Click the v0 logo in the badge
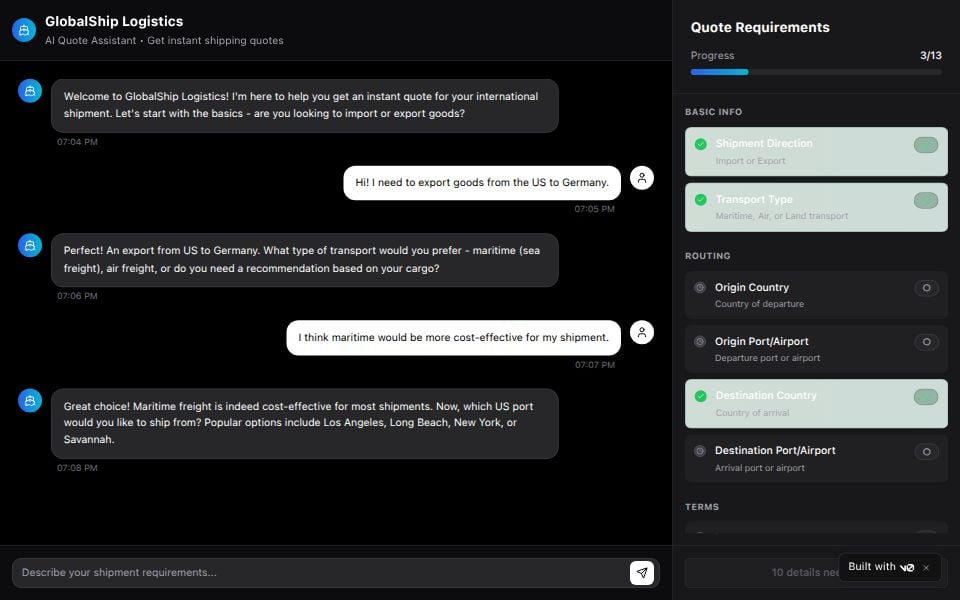The image size is (960, 600). (910, 567)
